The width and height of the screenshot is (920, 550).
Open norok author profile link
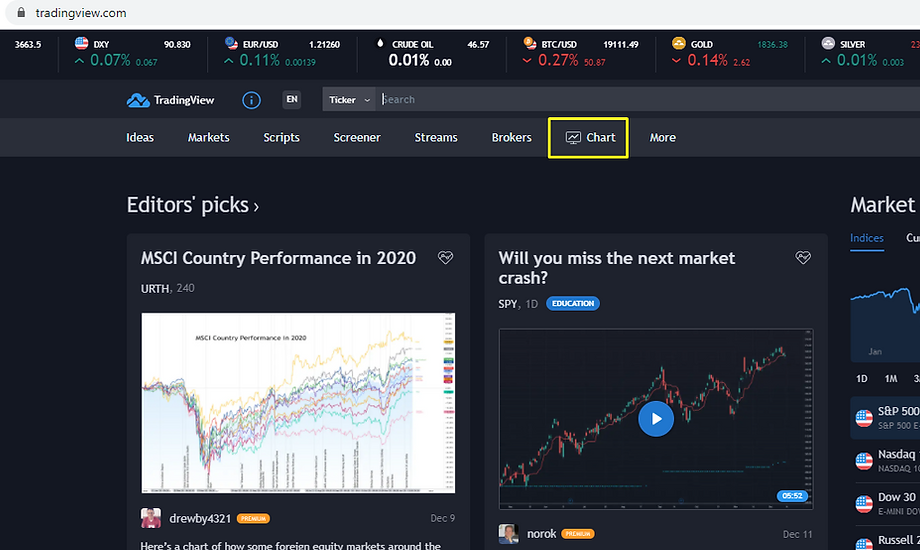[x=541, y=534]
